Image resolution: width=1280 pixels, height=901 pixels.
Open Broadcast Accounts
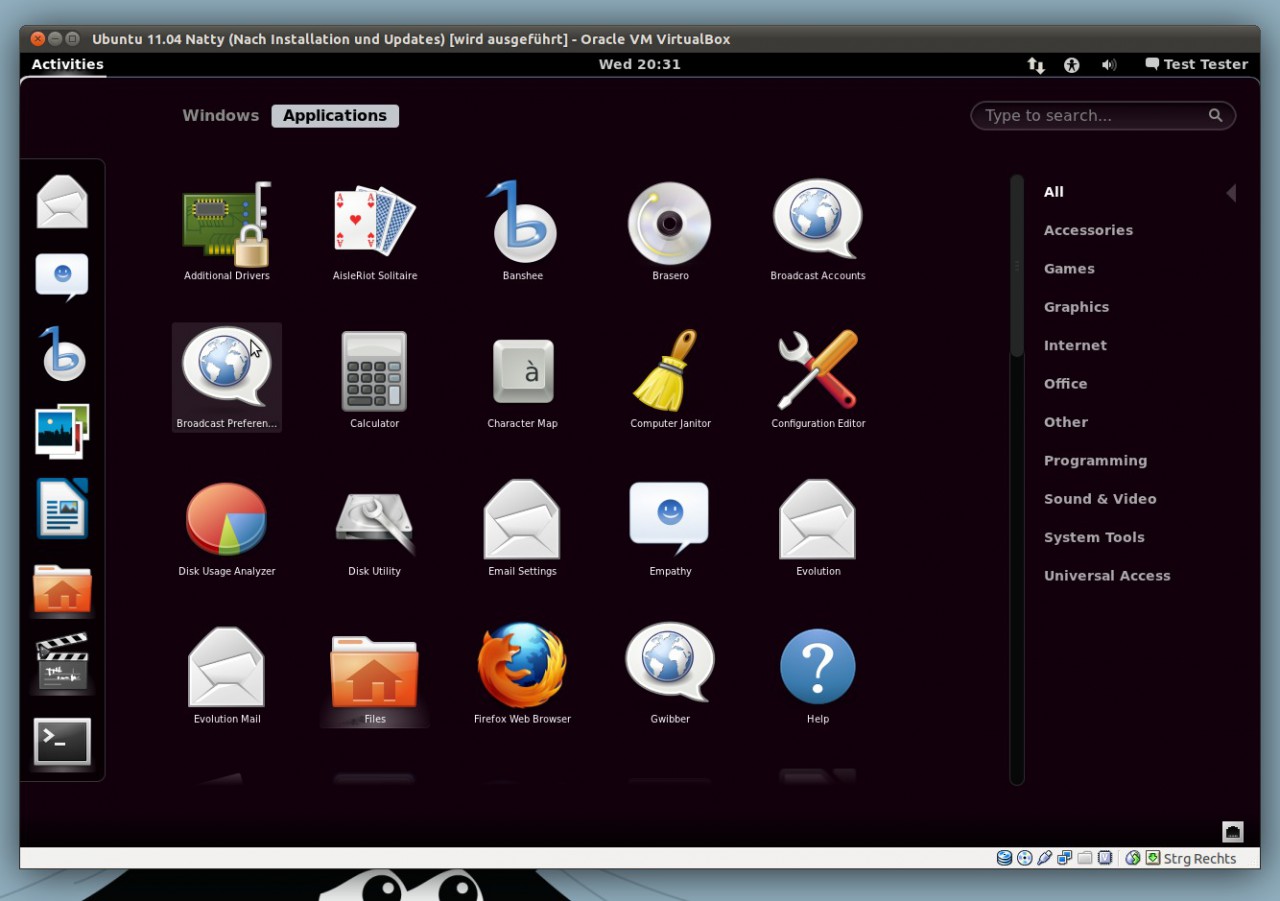[818, 231]
